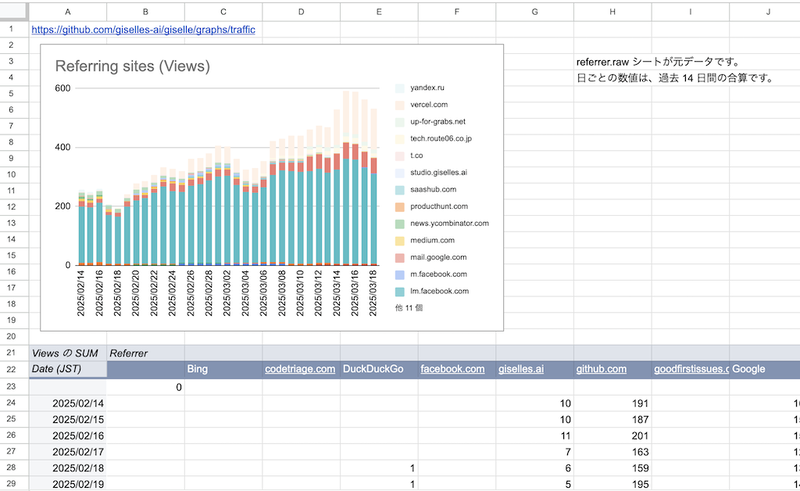Screen dimensions: 800x491
Task: Click the Views の SUM pivot cell
Action: coord(68,353)
